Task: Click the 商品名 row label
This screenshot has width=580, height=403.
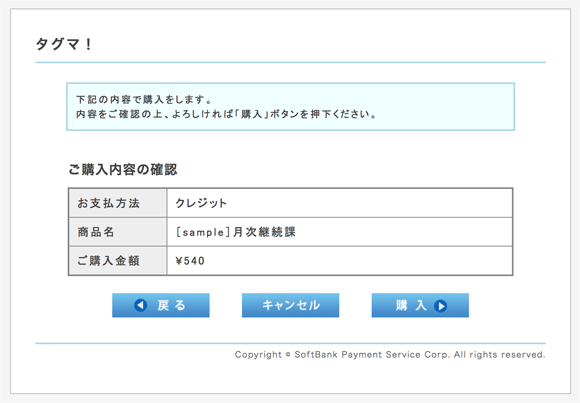Action: click(x=95, y=232)
